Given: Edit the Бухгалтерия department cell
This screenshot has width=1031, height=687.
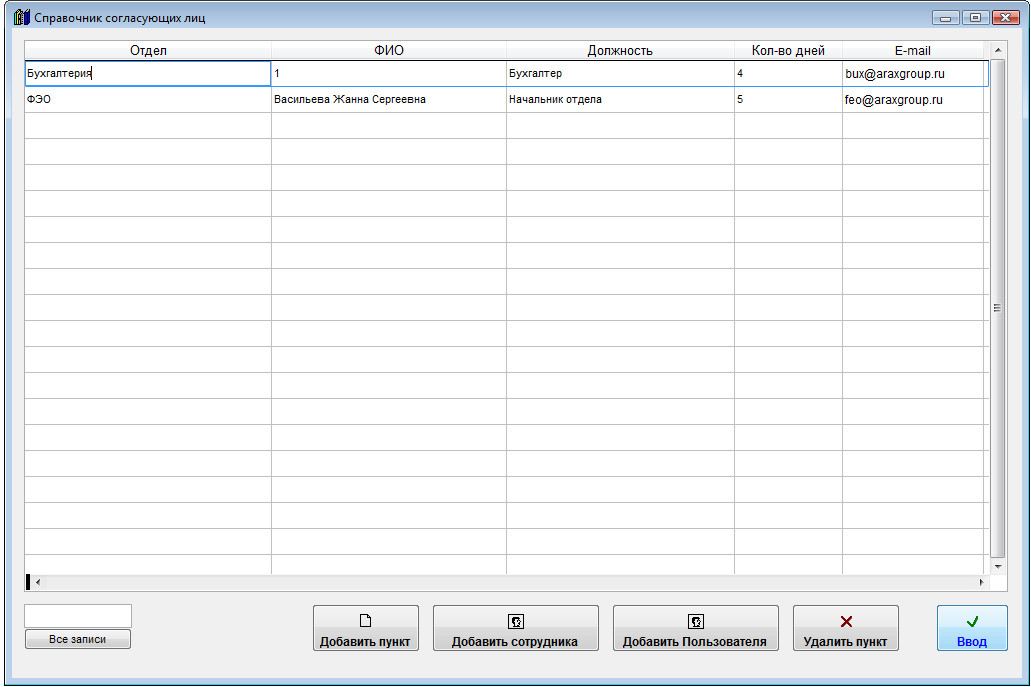Looking at the screenshot, I should (148, 74).
